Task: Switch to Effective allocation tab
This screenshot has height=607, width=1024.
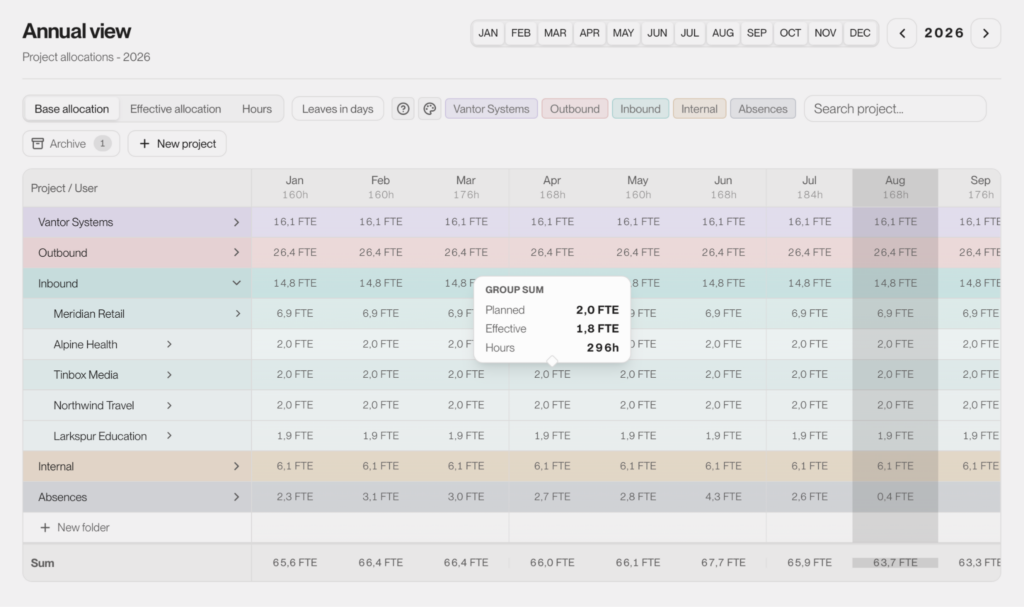Action: [x=176, y=108]
